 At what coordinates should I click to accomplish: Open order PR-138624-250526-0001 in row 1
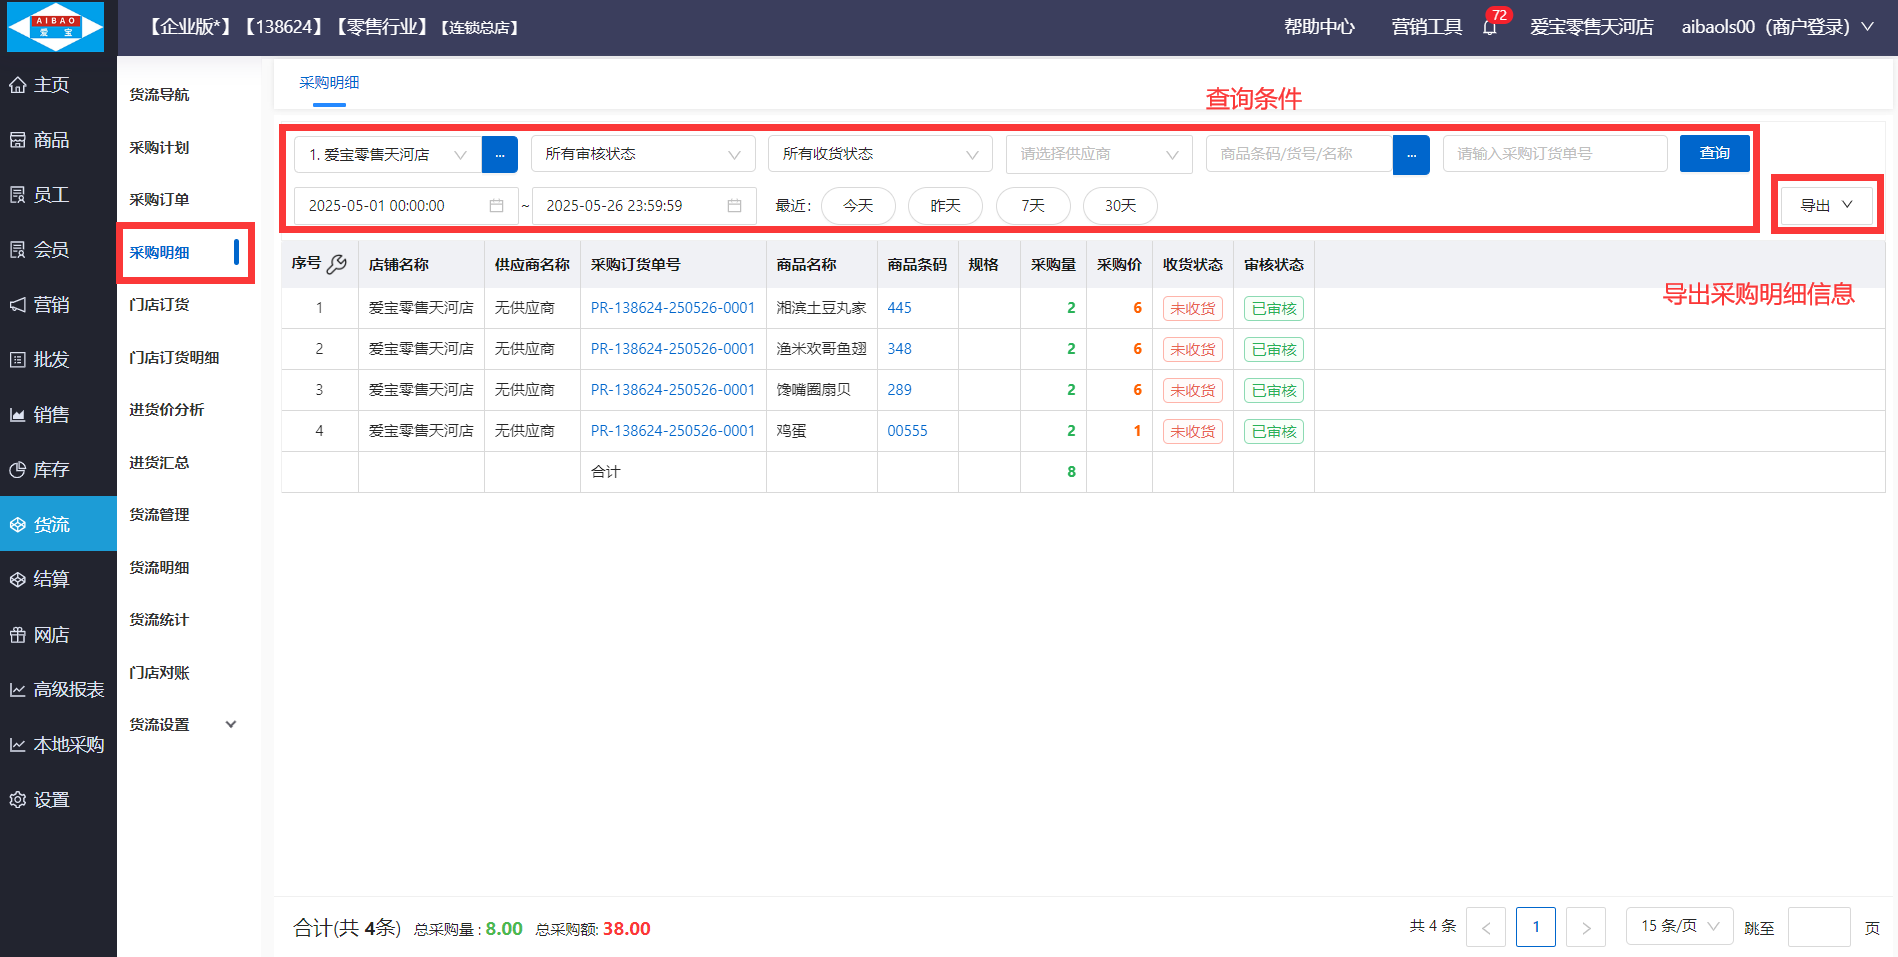point(672,308)
